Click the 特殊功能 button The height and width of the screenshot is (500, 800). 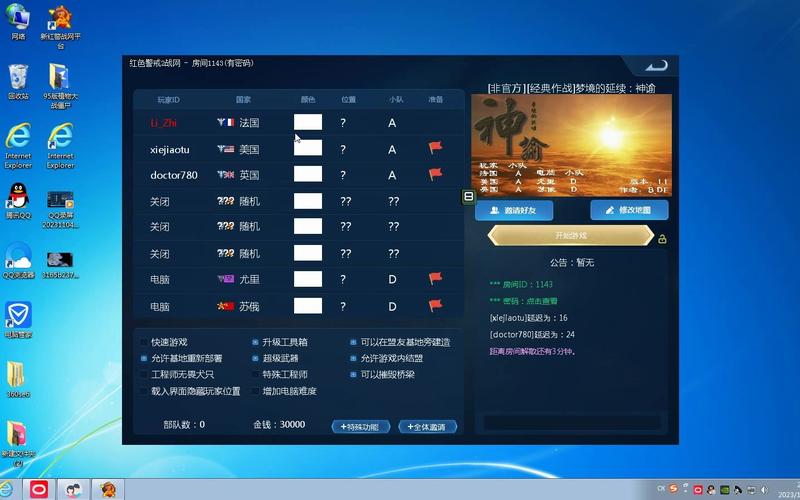pyautogui.click(x=360, y=426)
